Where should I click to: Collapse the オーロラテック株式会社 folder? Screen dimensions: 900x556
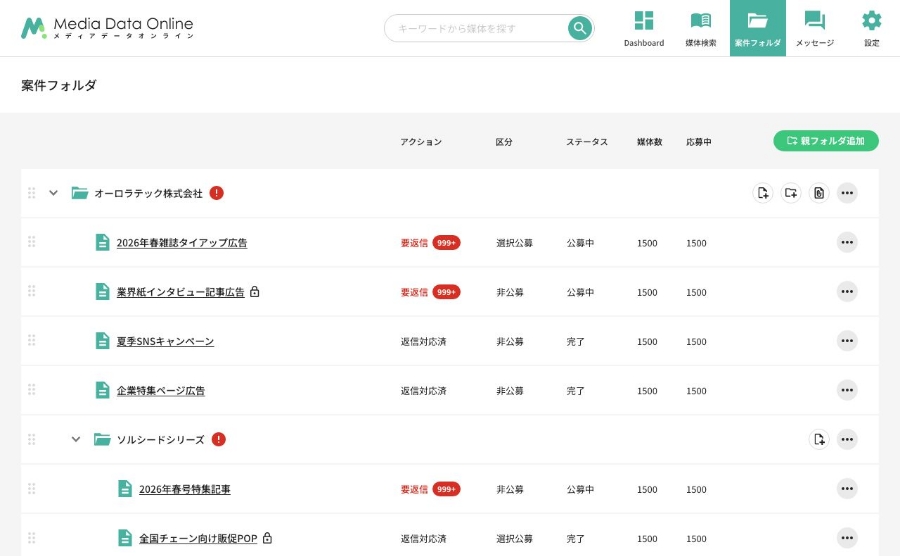(54, 193)
